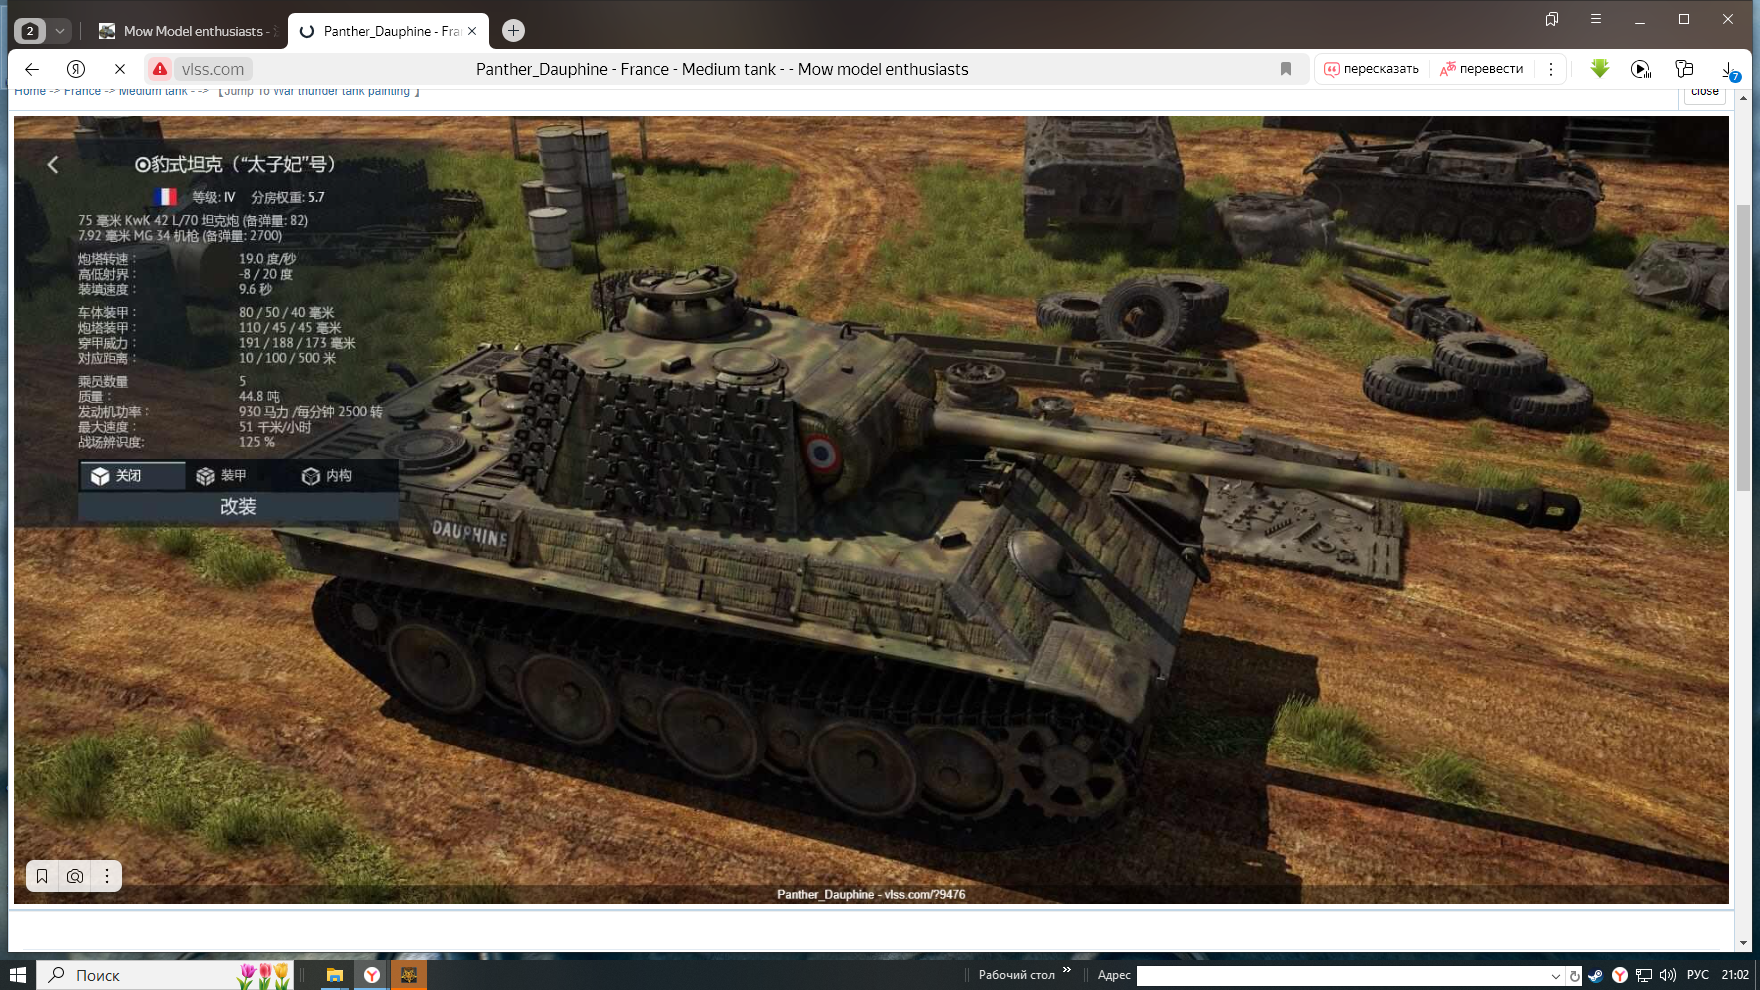Close the Panther_Dauphine tab
The image size is (1760, 990).
coord(472,31)
